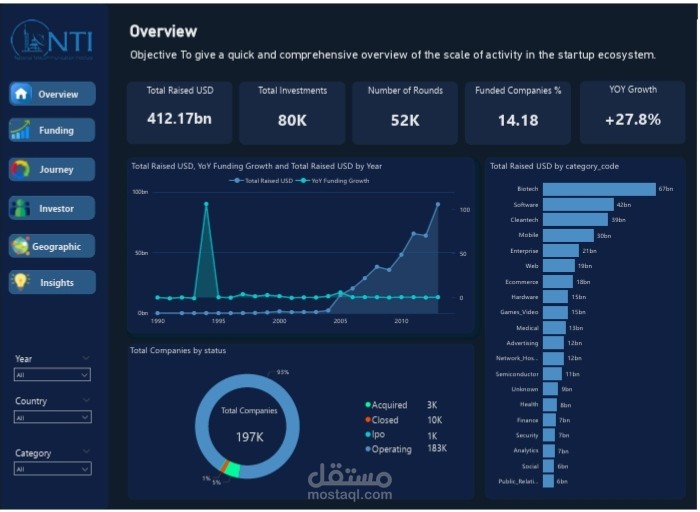Select the Funded Companies % card
The width and height of the screenshot is (700, 512).
tap(518, 112)
